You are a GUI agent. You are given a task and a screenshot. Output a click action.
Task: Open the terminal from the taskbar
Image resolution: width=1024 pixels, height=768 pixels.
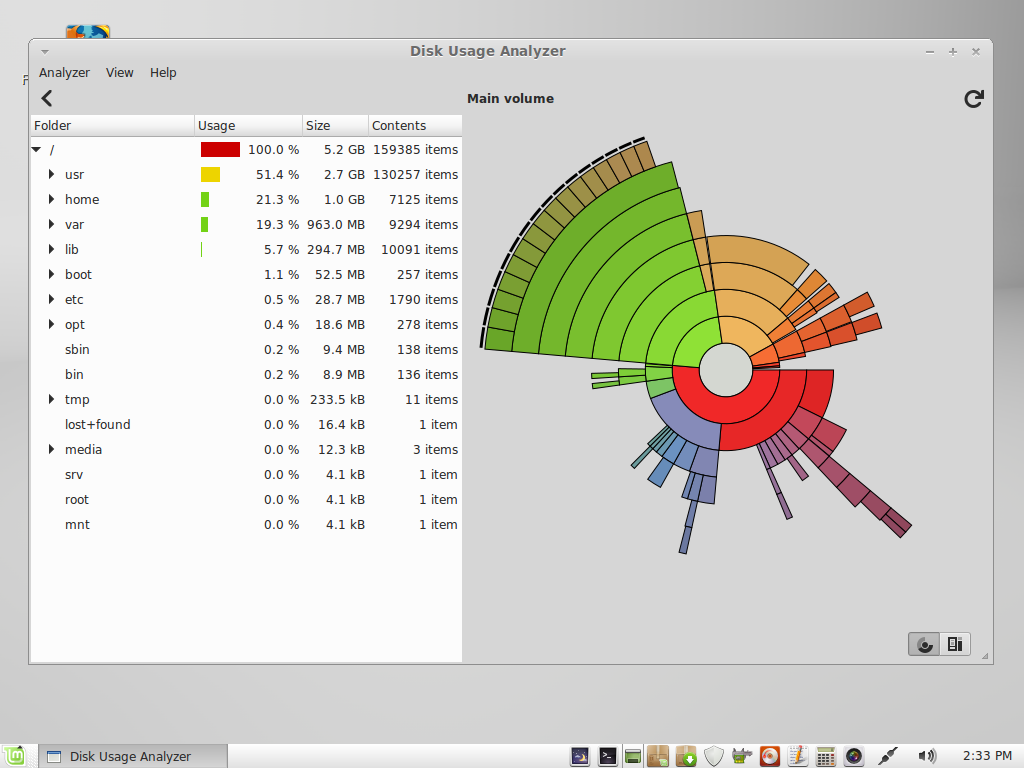(607, 756)
